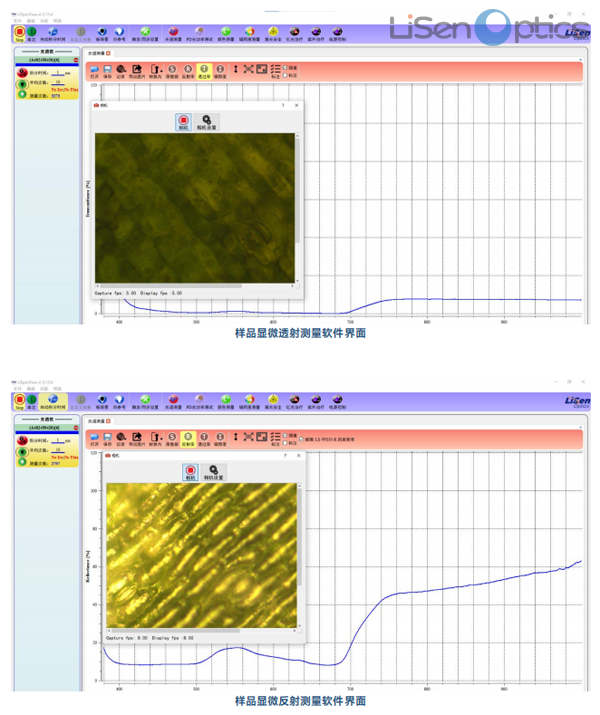Image resolution: width=600 pixels, height=715 pixels.
Task: Open 激光安全 laser safety in upper window
Action: 273,34
